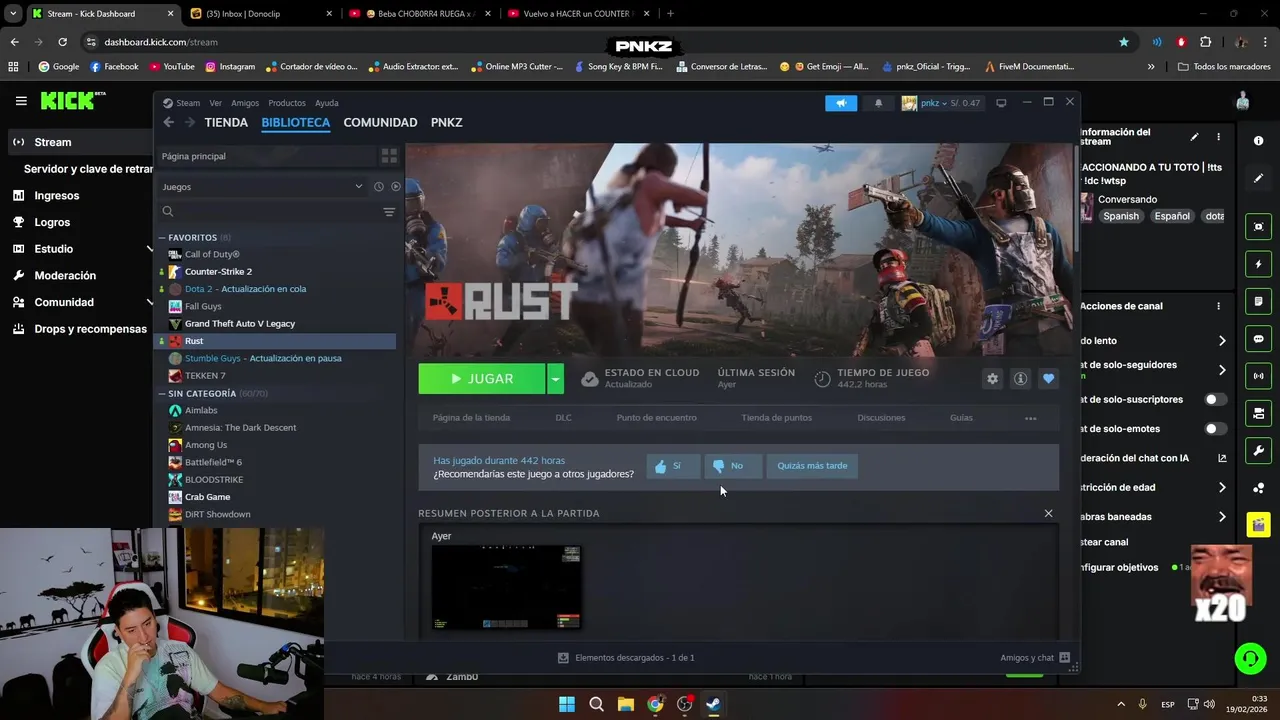Viewport: 1280px width, 720px height.
Task: Open Juegos library filter dropdown
Action: pyautogui.click(x=263, y=187)
